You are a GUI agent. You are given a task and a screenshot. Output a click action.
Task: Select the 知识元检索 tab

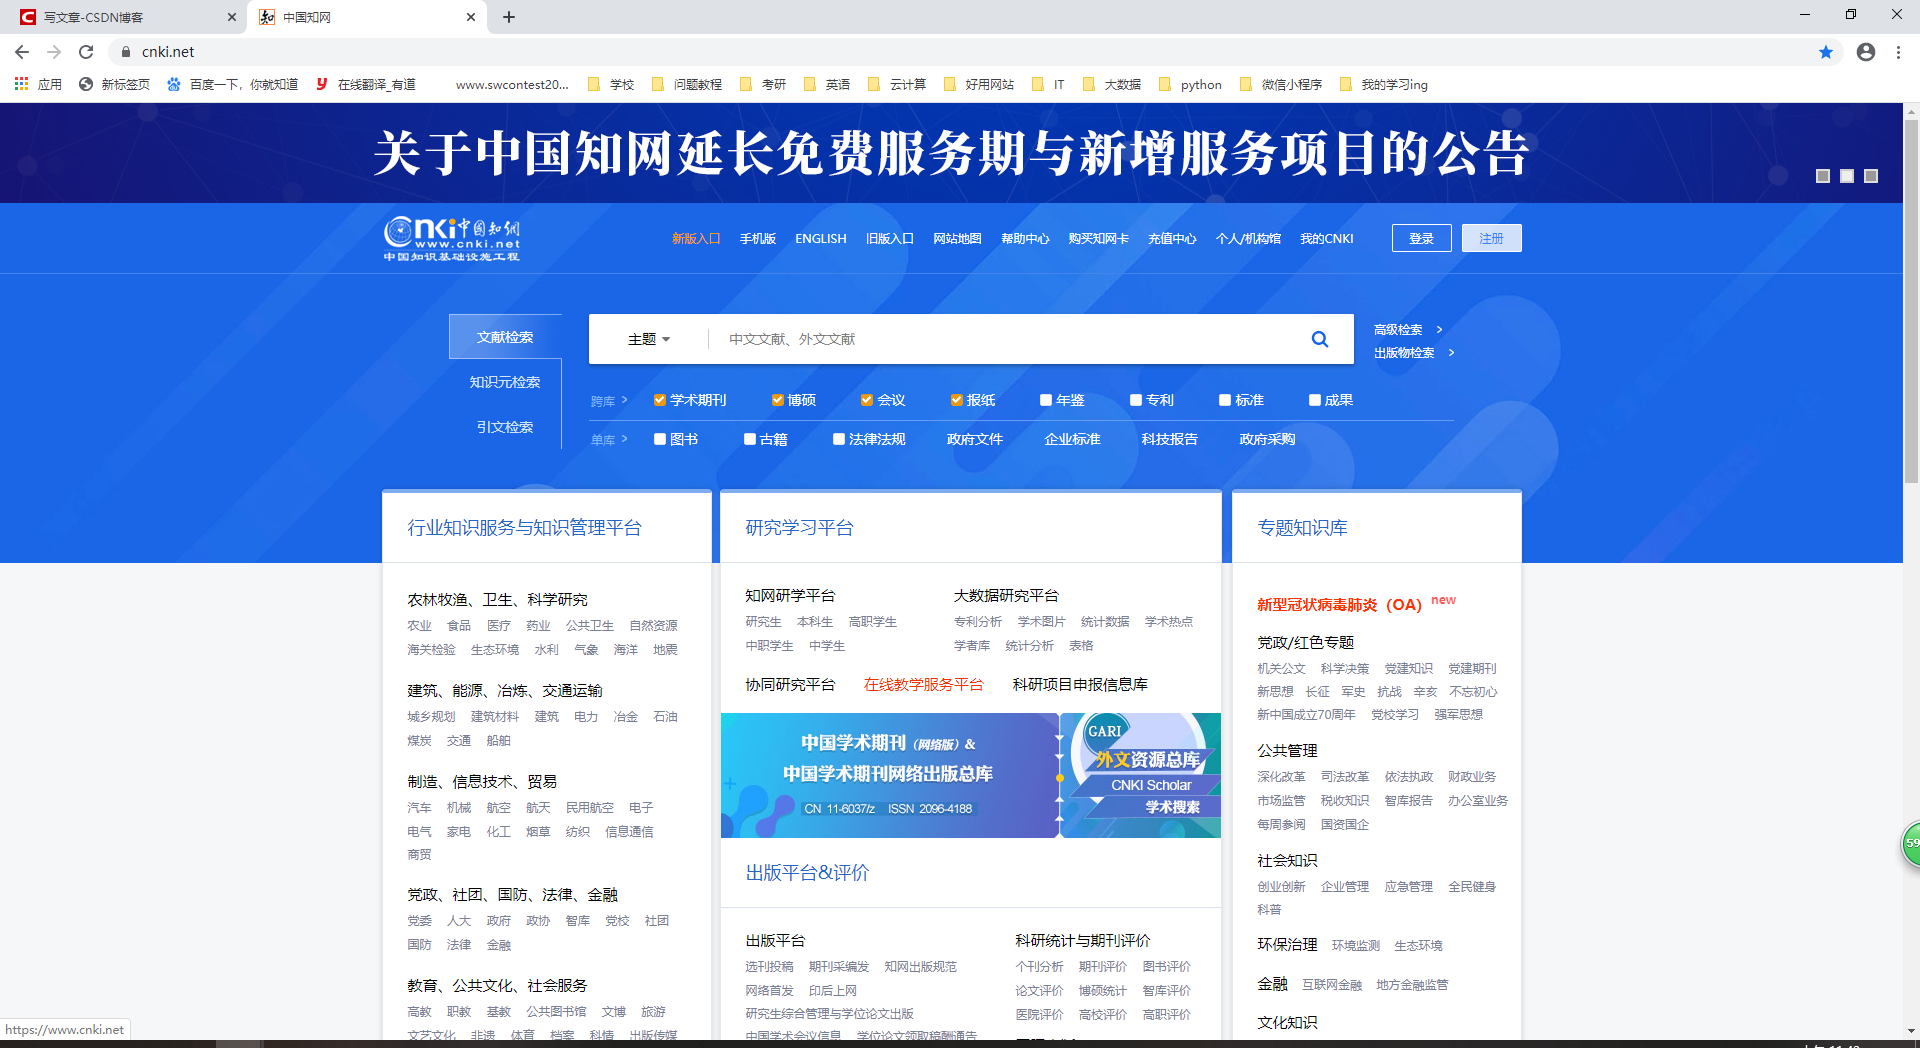click(x=505, y=382)
